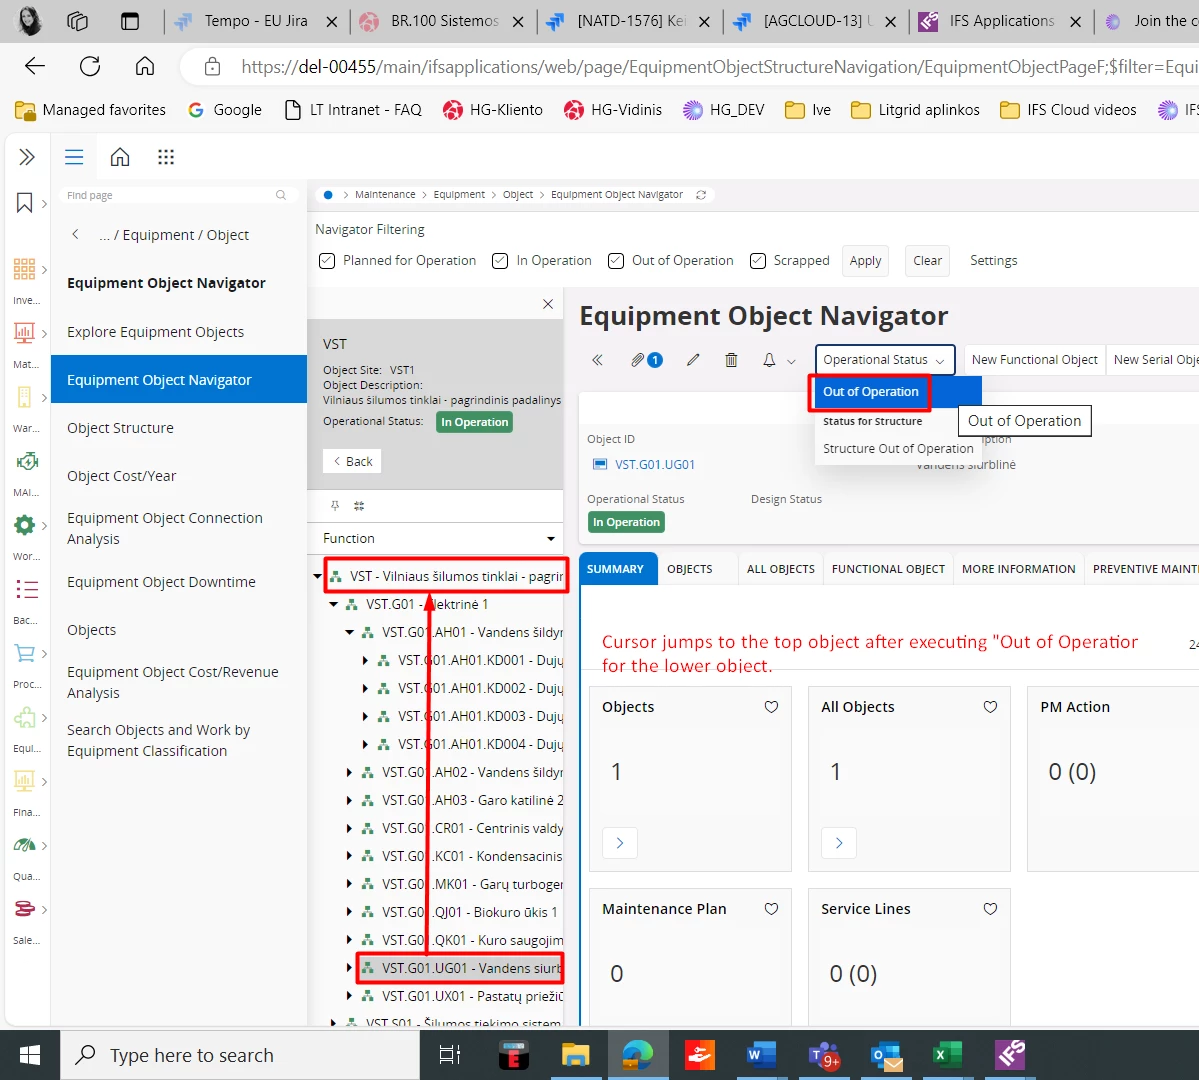Toggle the In Operation filter checkbox

[x=500, y=261]
